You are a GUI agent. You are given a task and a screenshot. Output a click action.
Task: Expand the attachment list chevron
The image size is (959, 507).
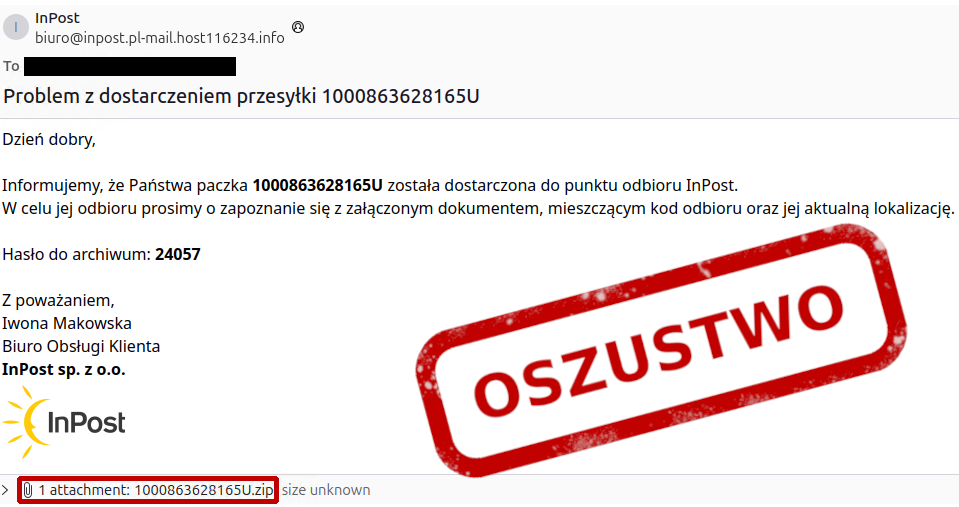(6, 490)
